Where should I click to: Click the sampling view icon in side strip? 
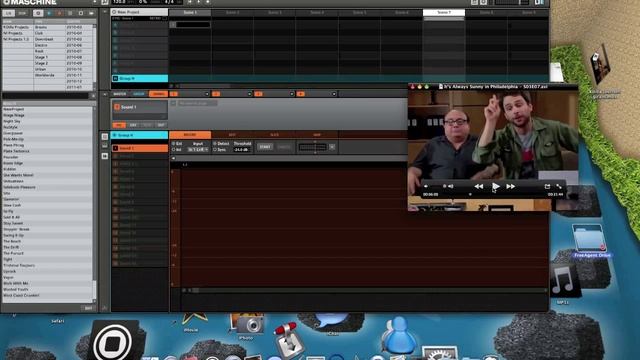pos(105,156)
